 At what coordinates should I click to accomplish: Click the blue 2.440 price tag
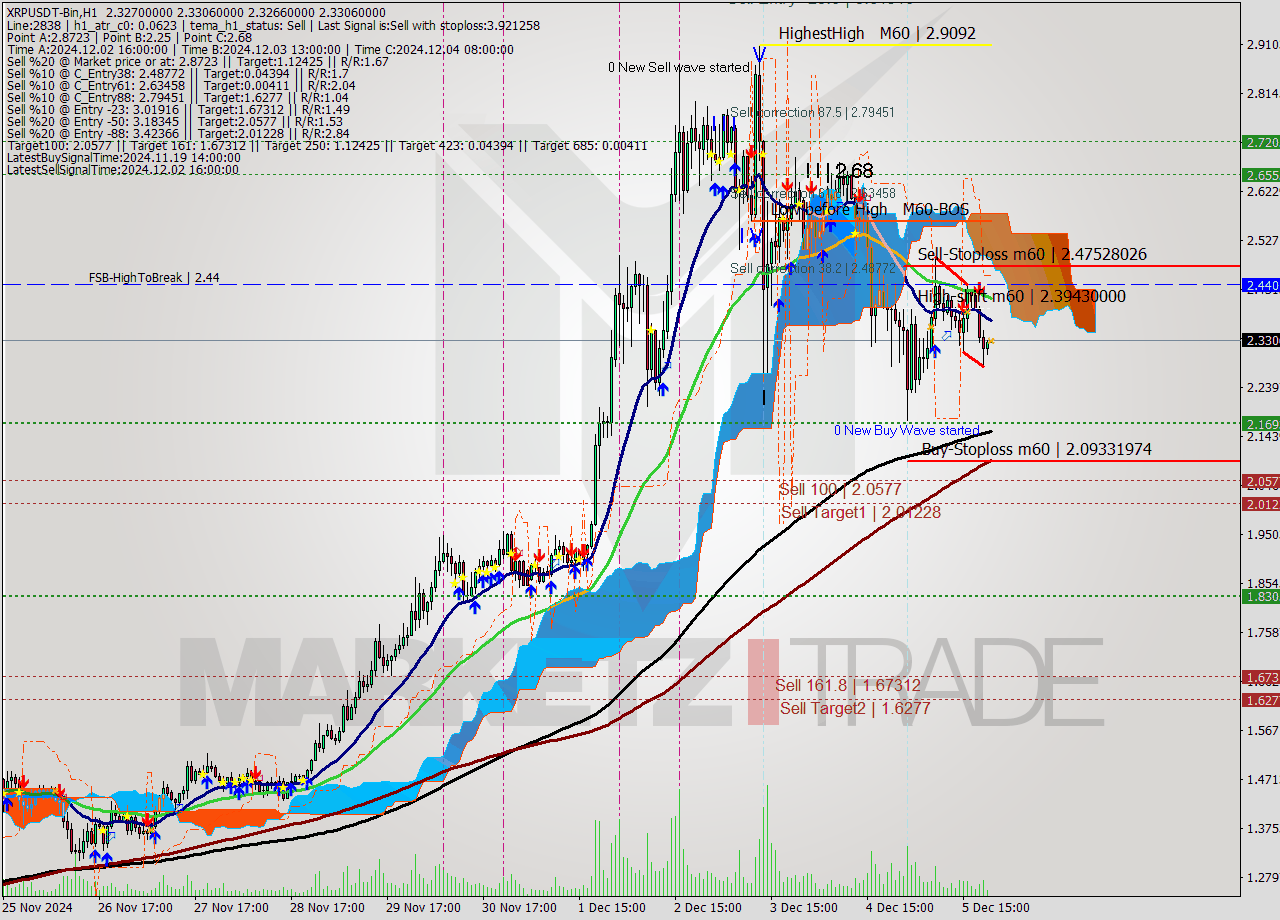(x=1260, y=285)
